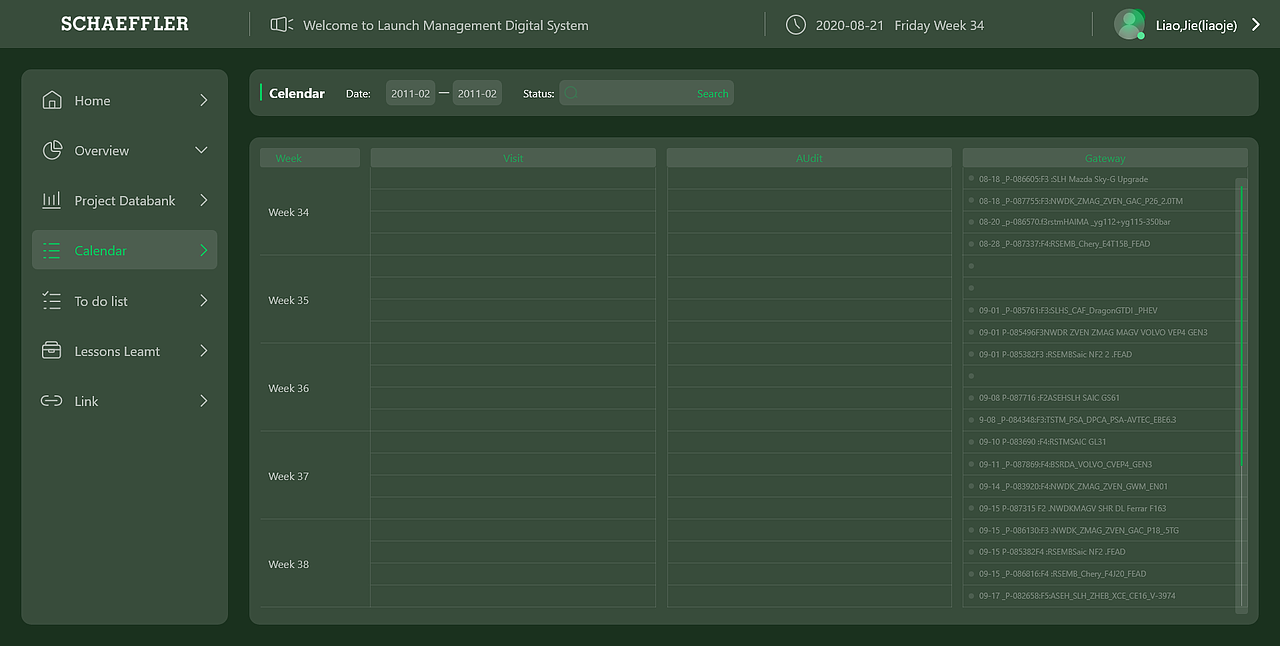Expand the To do list chevron

point(204,301)
